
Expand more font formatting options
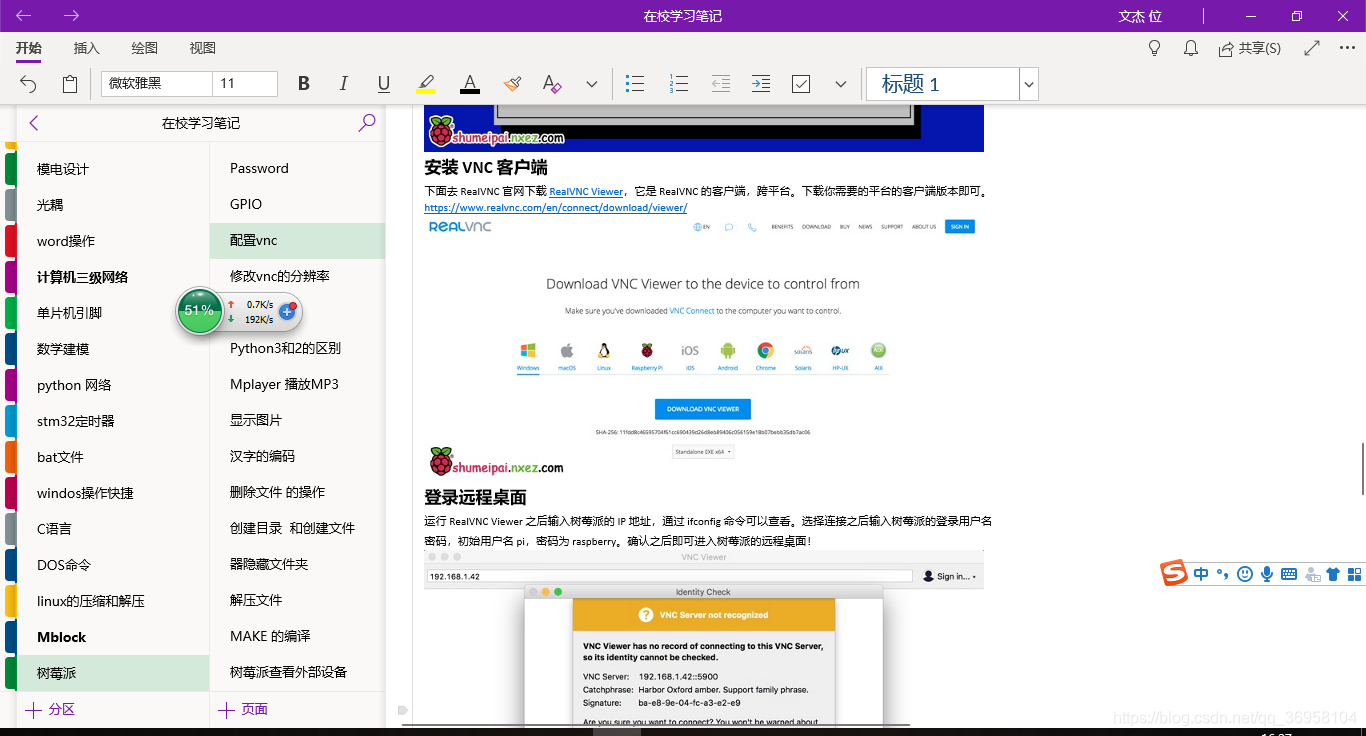coord(591,84)
